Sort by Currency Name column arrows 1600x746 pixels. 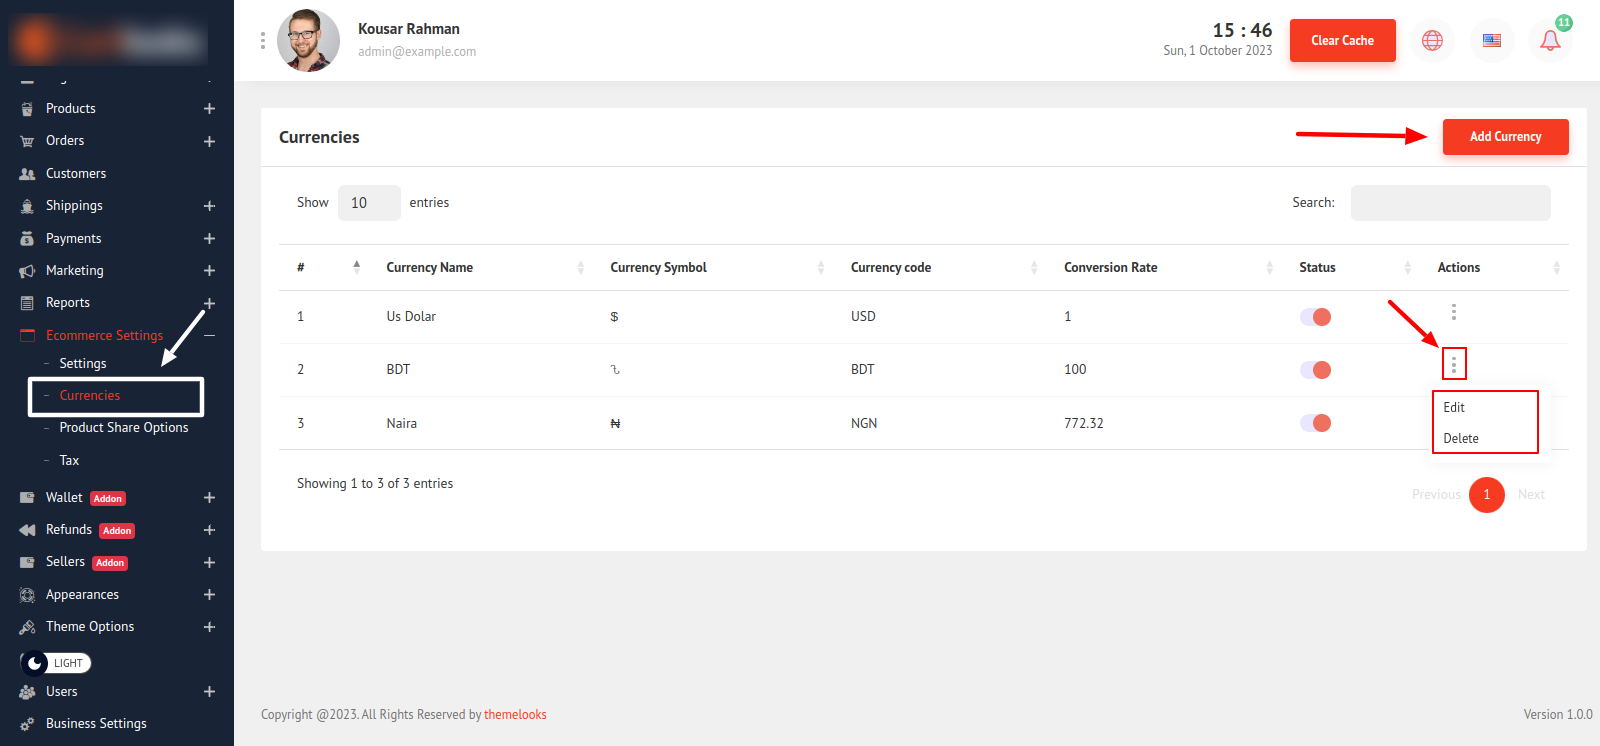[580, 268]
